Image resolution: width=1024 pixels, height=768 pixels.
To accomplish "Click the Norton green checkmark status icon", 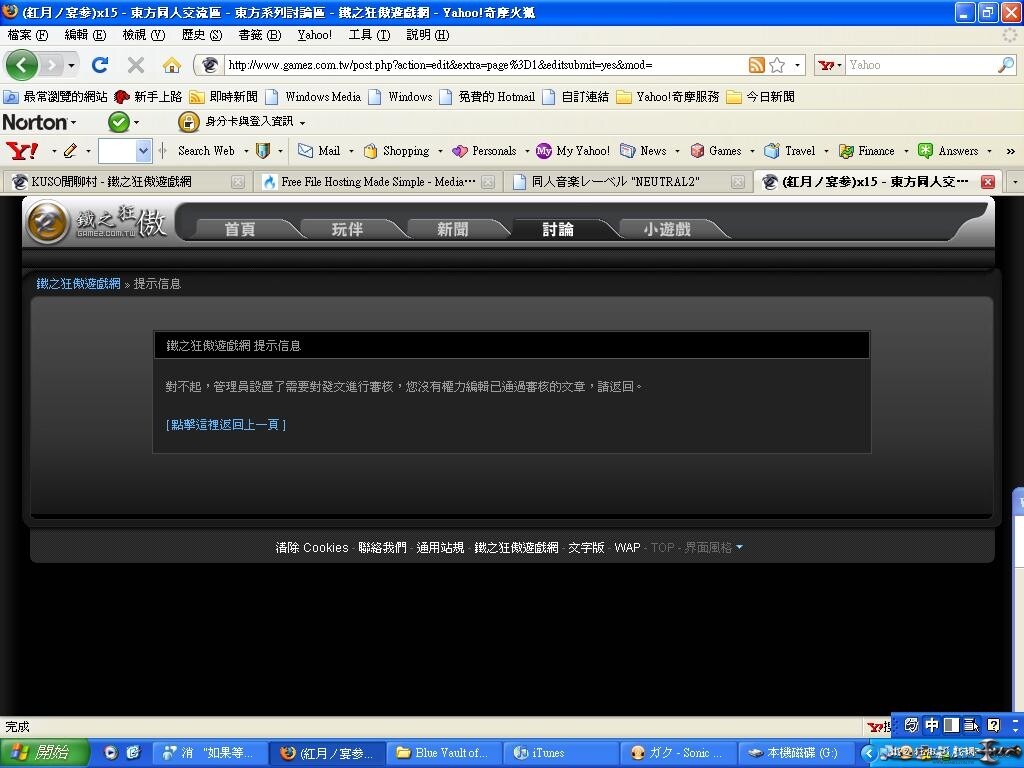I will 118,122.
